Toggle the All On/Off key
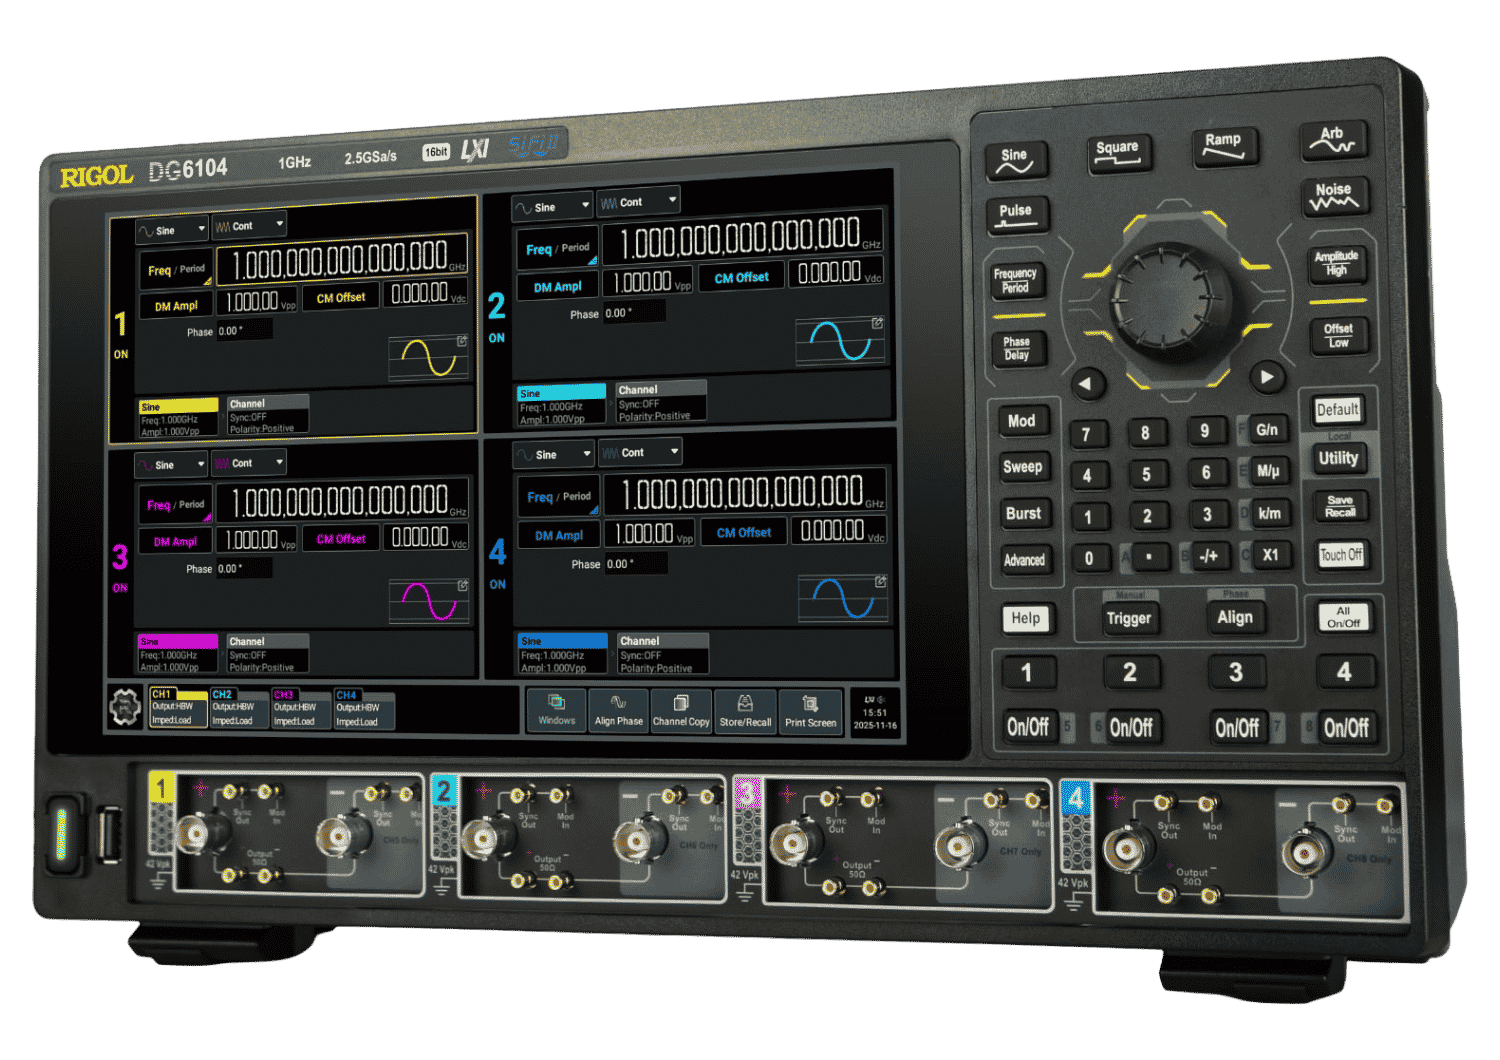 tap(1343, 617)
